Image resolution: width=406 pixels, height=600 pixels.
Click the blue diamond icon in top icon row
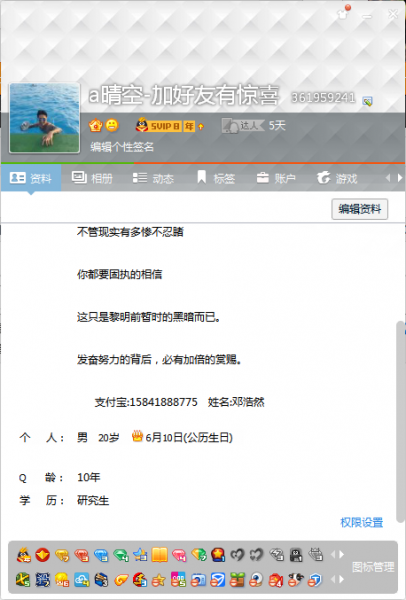click(x=101, y=555)
